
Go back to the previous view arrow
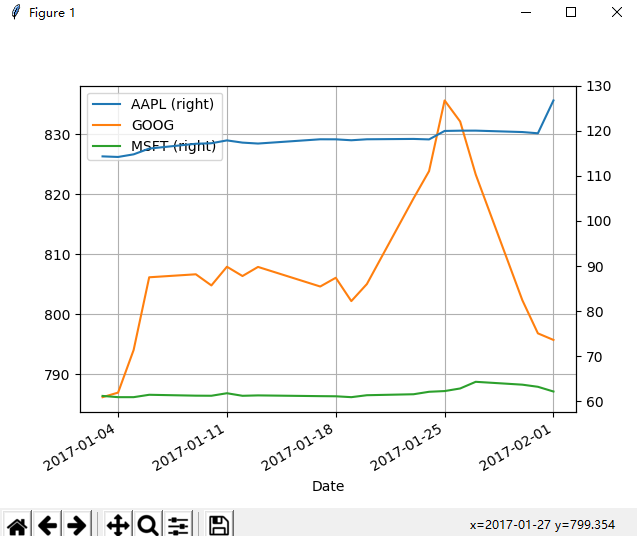pyautogui.click(x=47, y=525)
